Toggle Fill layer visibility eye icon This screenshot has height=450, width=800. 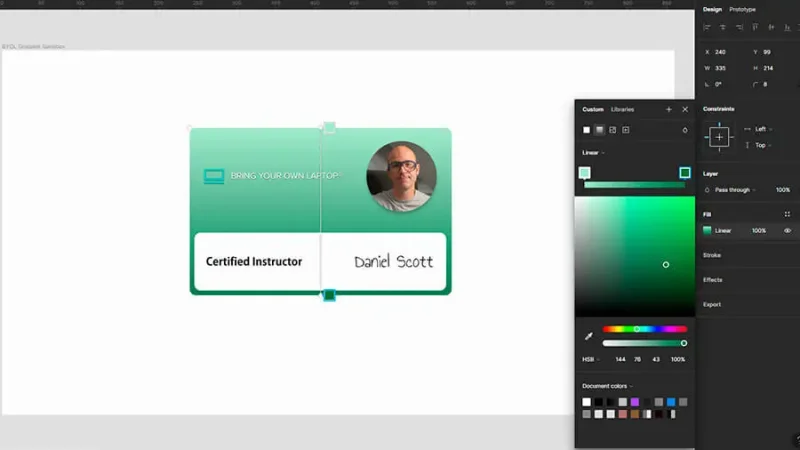[787, 231]
